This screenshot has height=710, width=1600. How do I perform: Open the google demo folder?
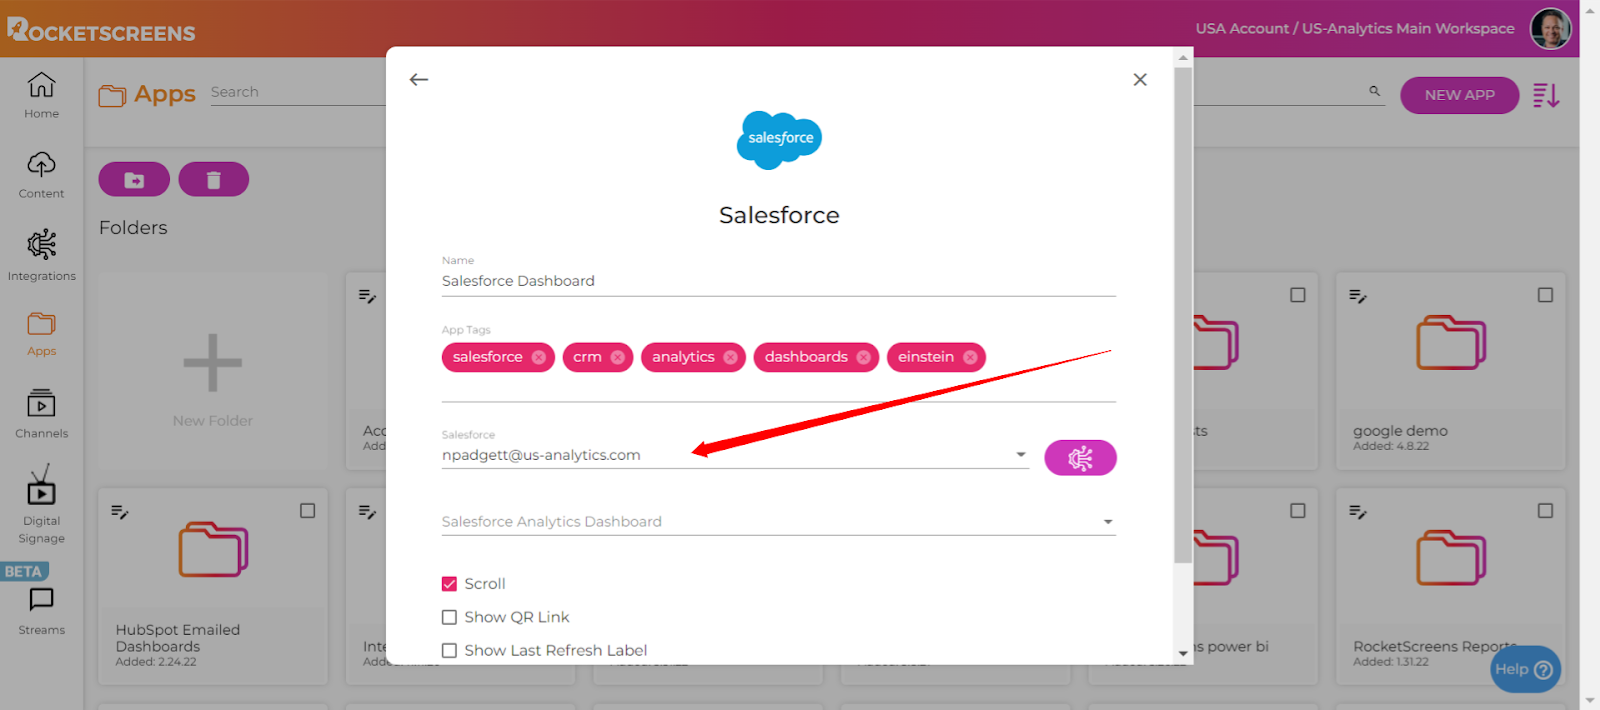pyautogui.click(x=1451, y=372)
